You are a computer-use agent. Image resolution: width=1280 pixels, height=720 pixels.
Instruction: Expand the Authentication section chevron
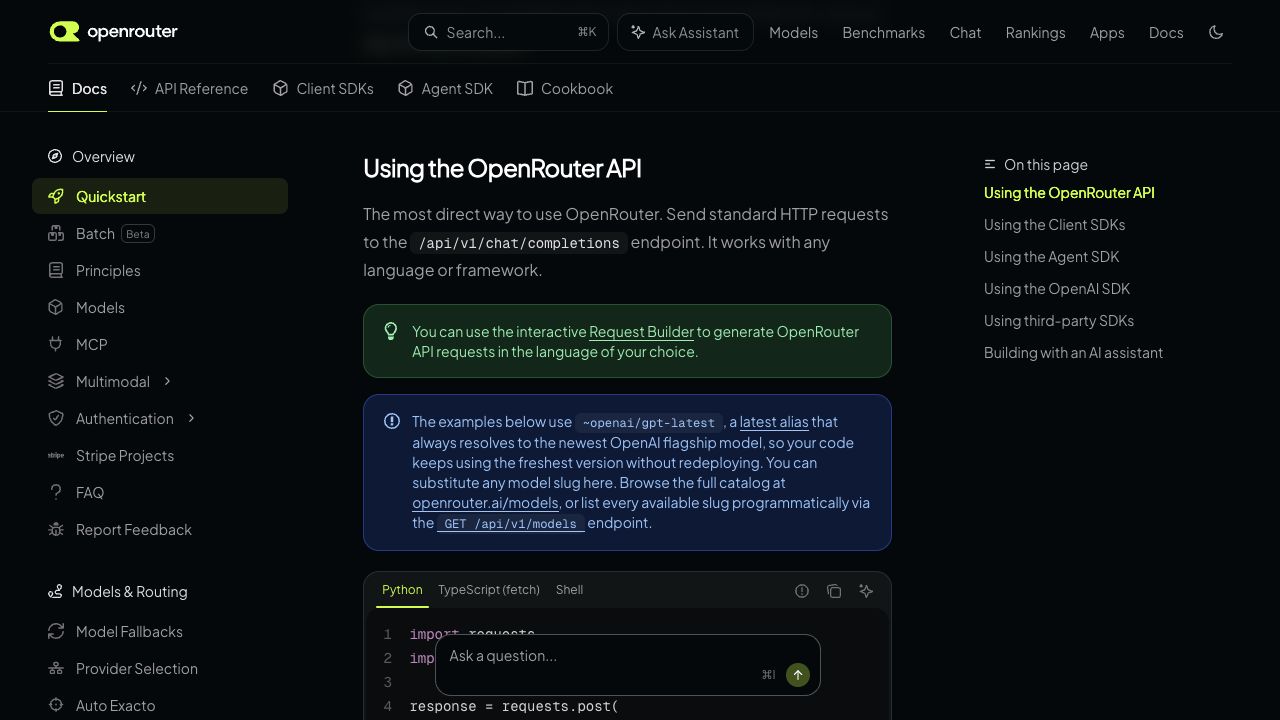(x=191, y=418)
